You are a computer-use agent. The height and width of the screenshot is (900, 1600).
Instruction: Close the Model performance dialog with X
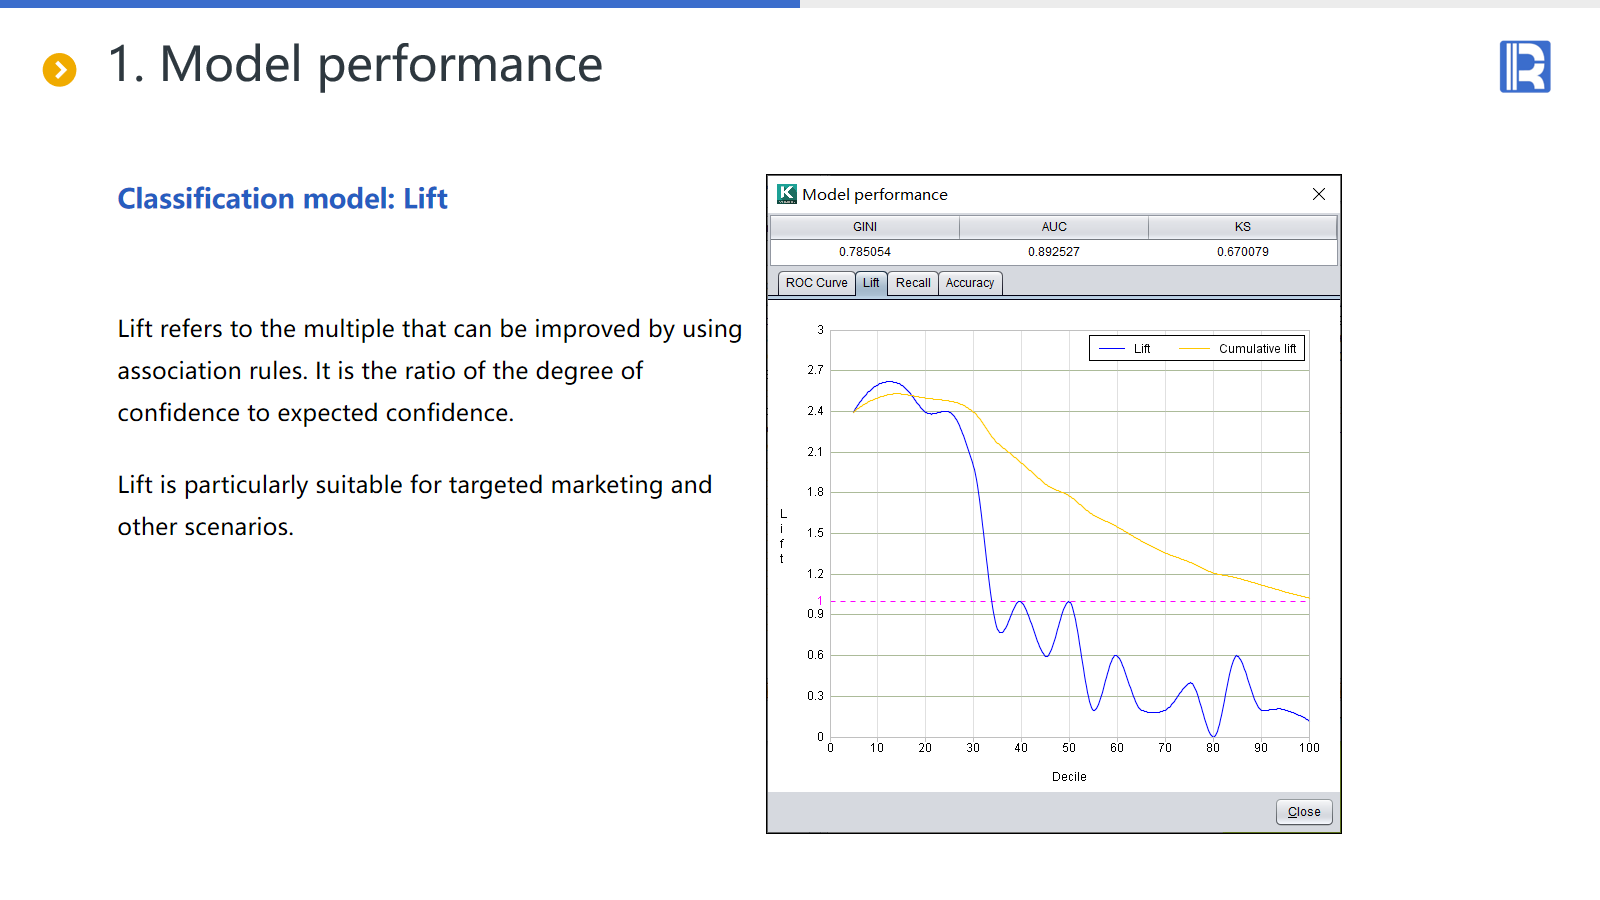coord(1318,194)
